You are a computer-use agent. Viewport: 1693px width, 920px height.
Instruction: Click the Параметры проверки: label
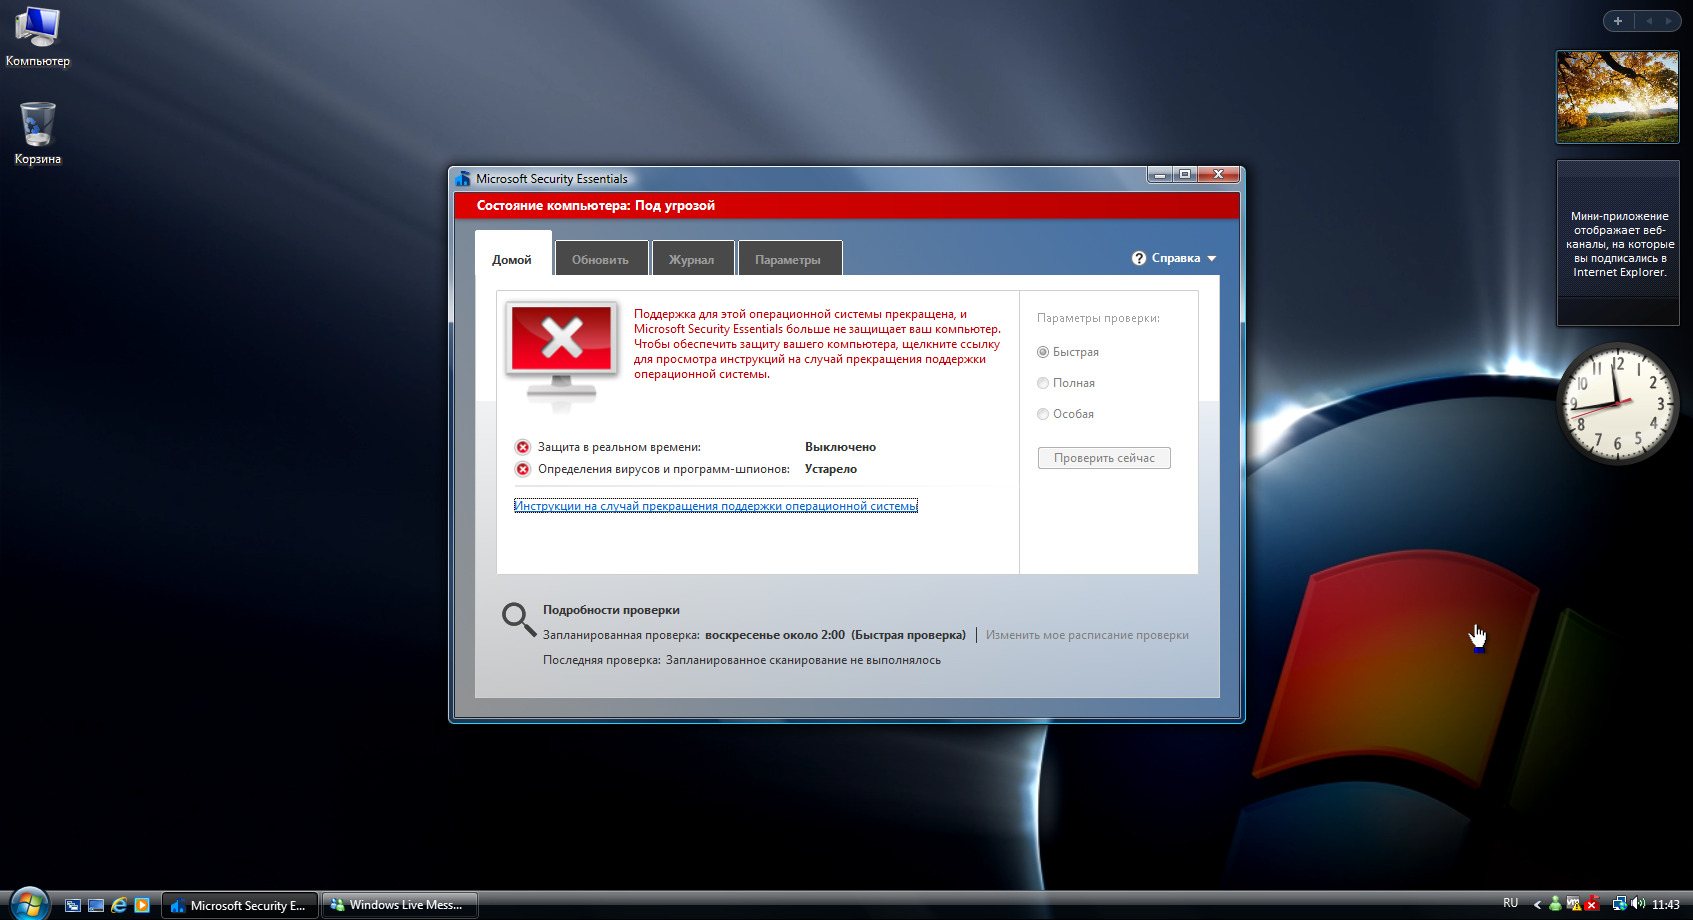(x=1098, y=318)
